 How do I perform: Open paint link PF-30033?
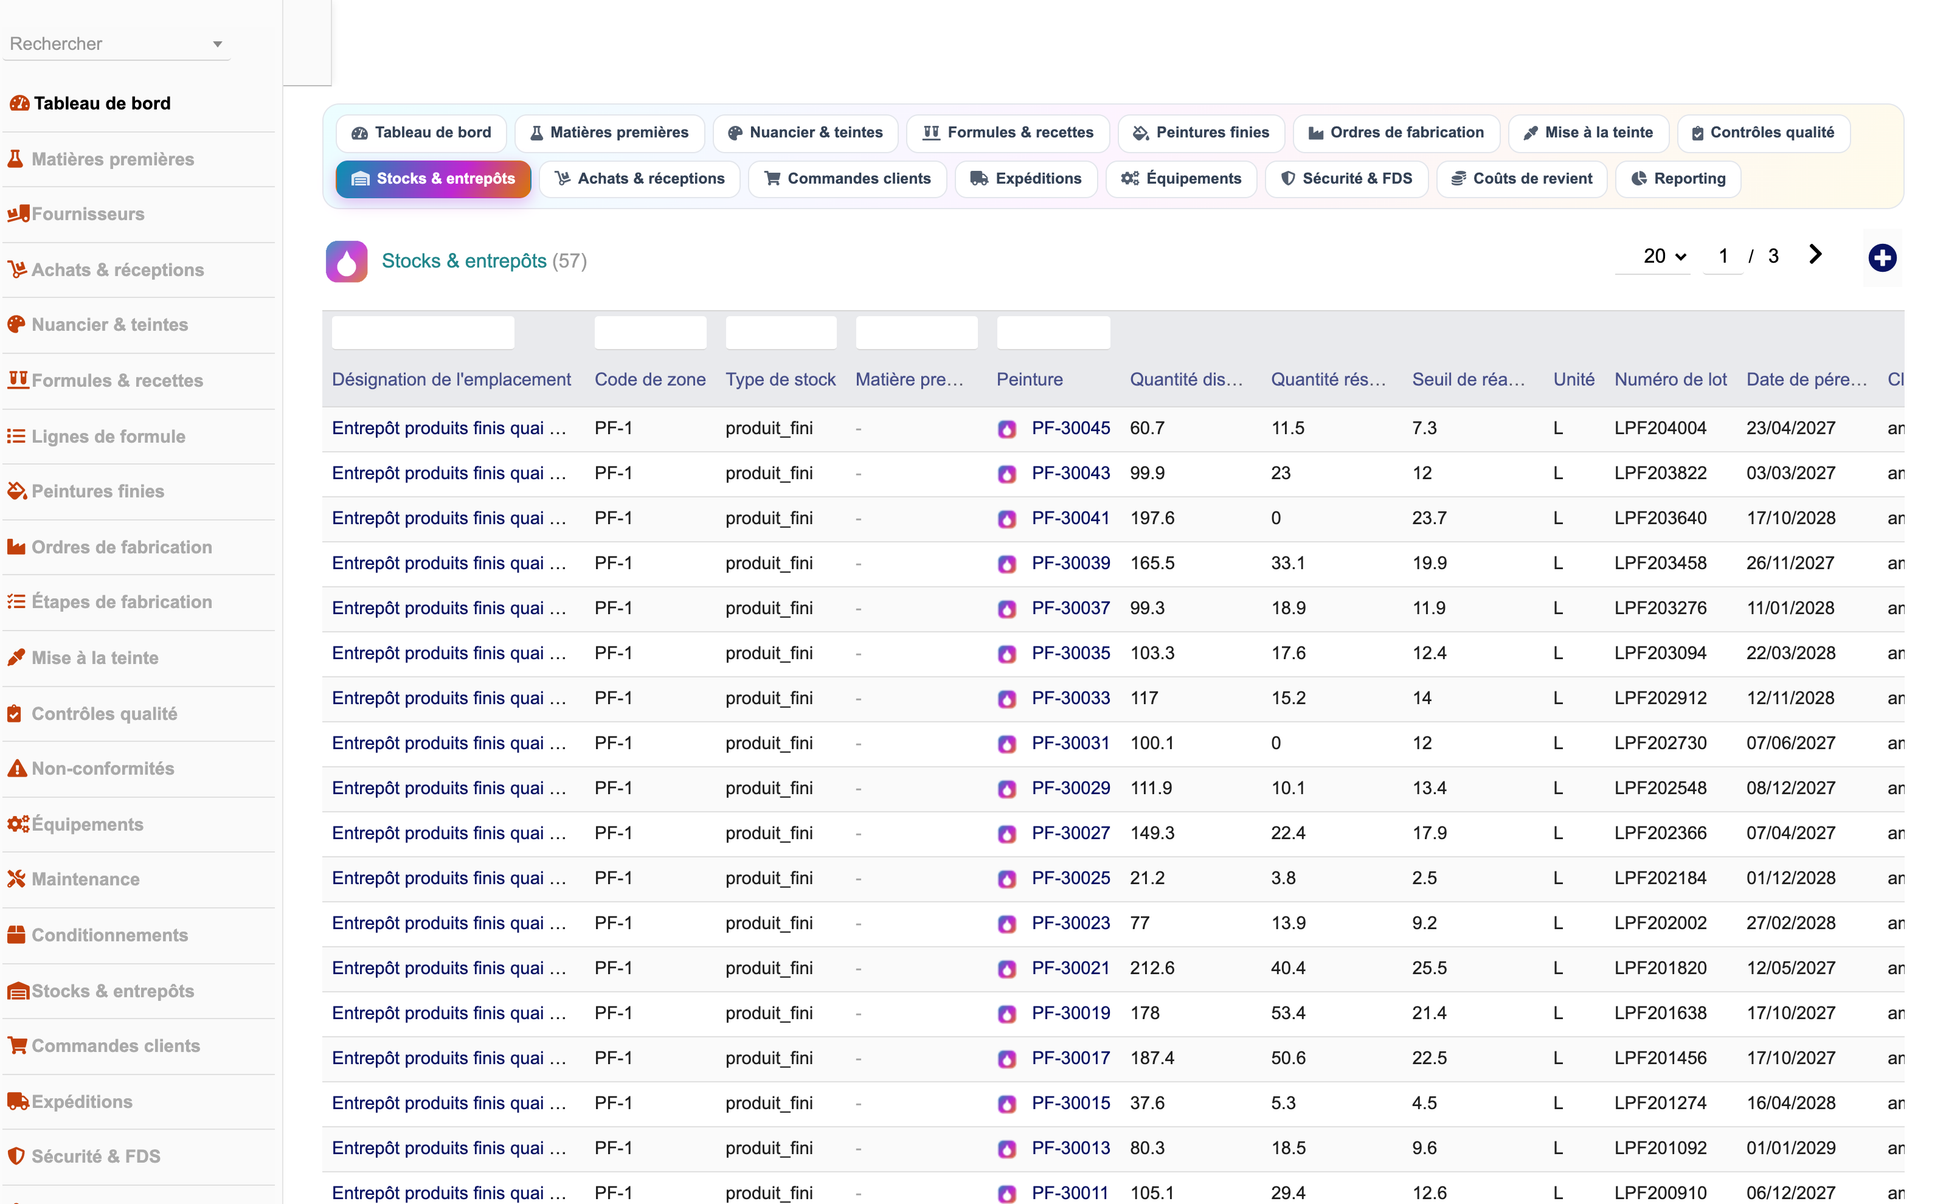click(1071, 698)
